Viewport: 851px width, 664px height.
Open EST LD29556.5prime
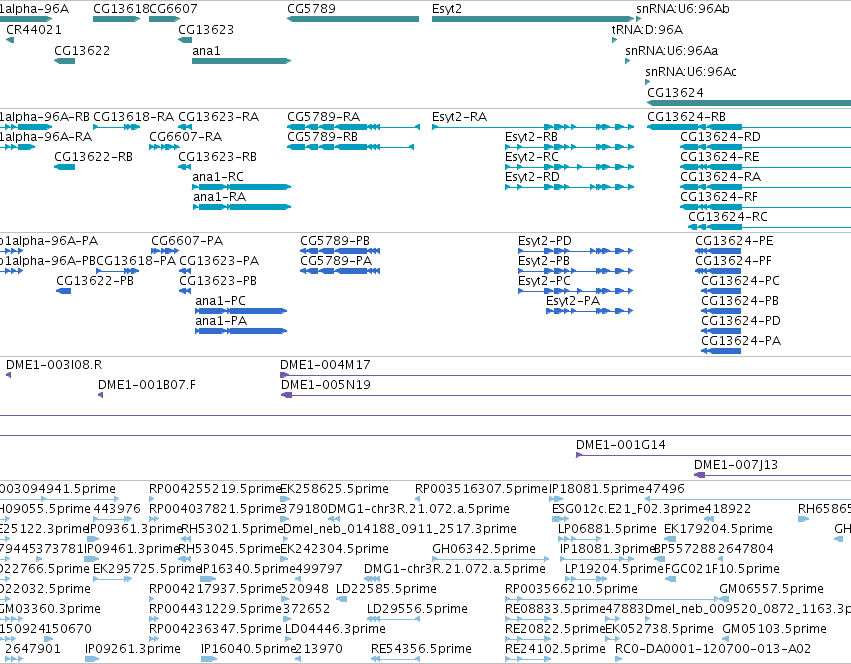(x=393, y=619)
